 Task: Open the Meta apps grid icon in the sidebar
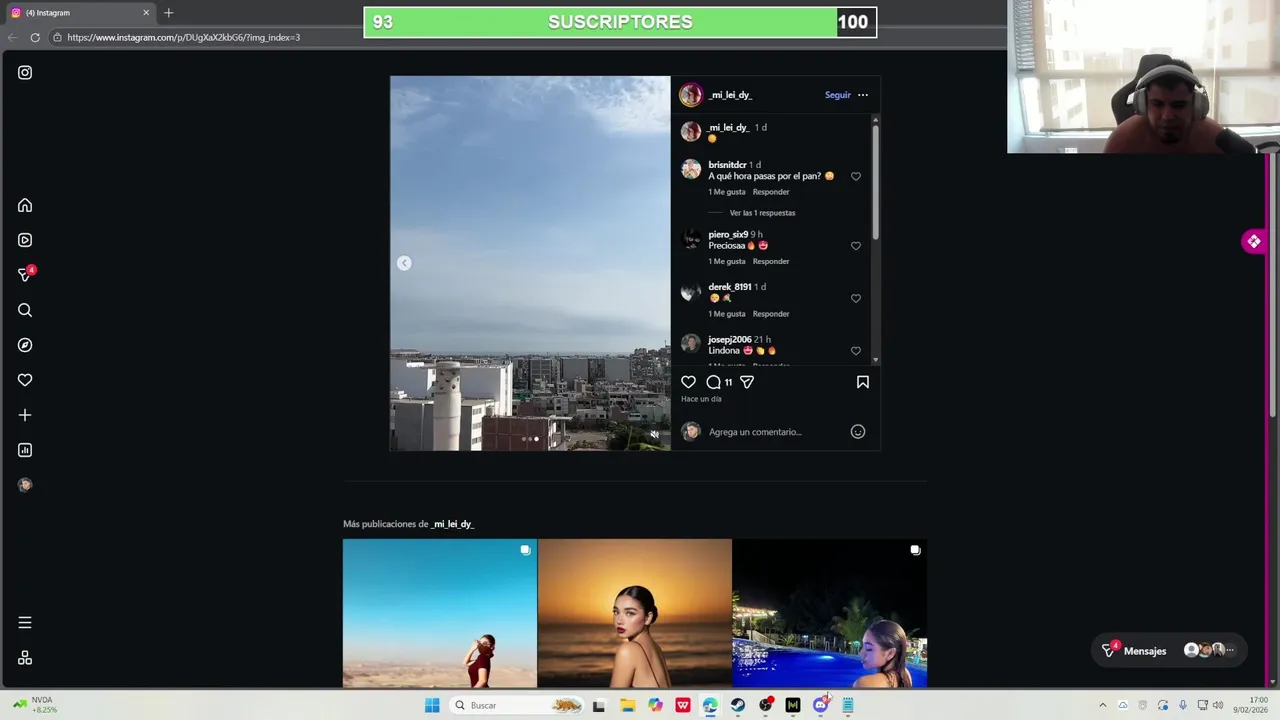(25, 658)
